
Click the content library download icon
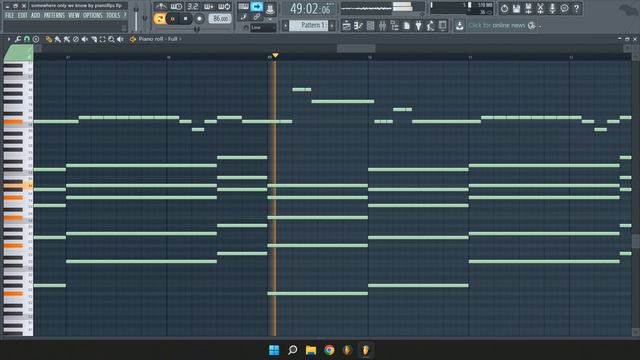tap(459, 26)
